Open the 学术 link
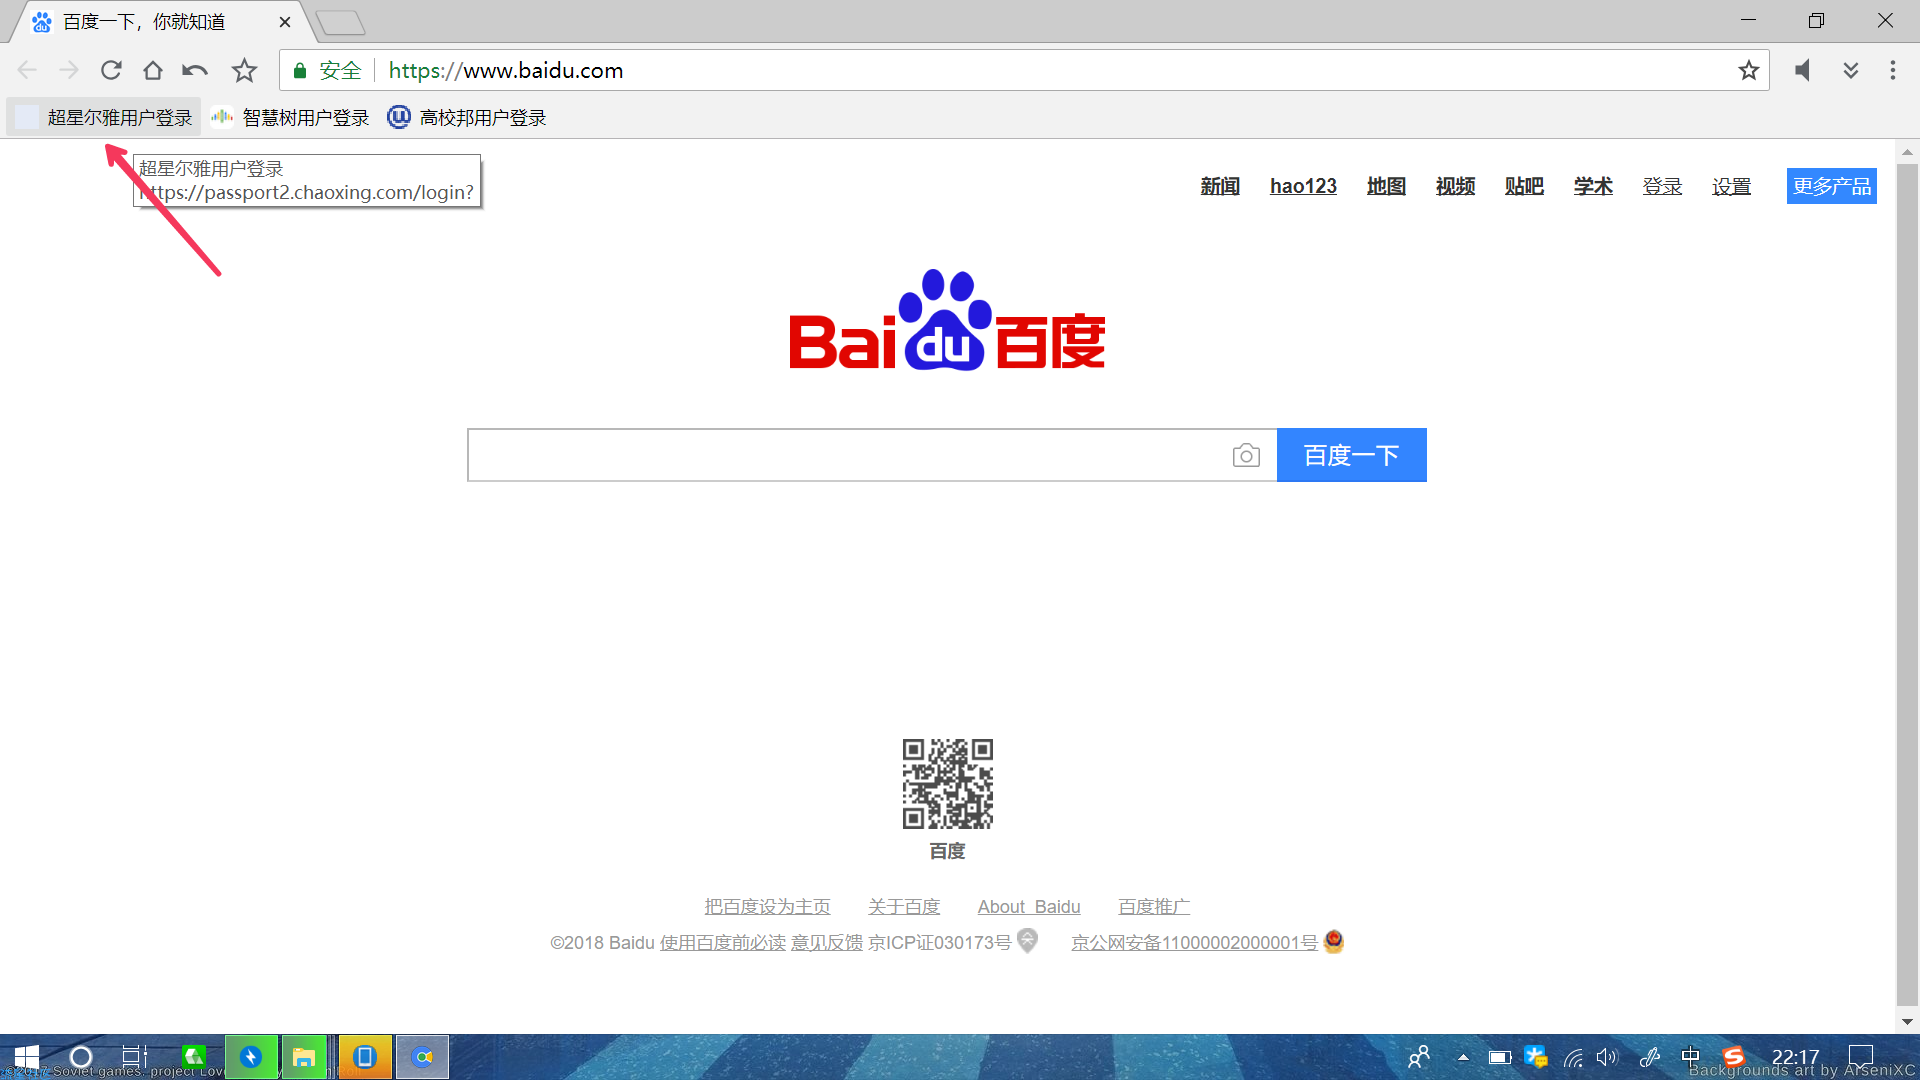Image resolution: width=1920 pixels, height=1080 pixels. [x=1593, y=186]
